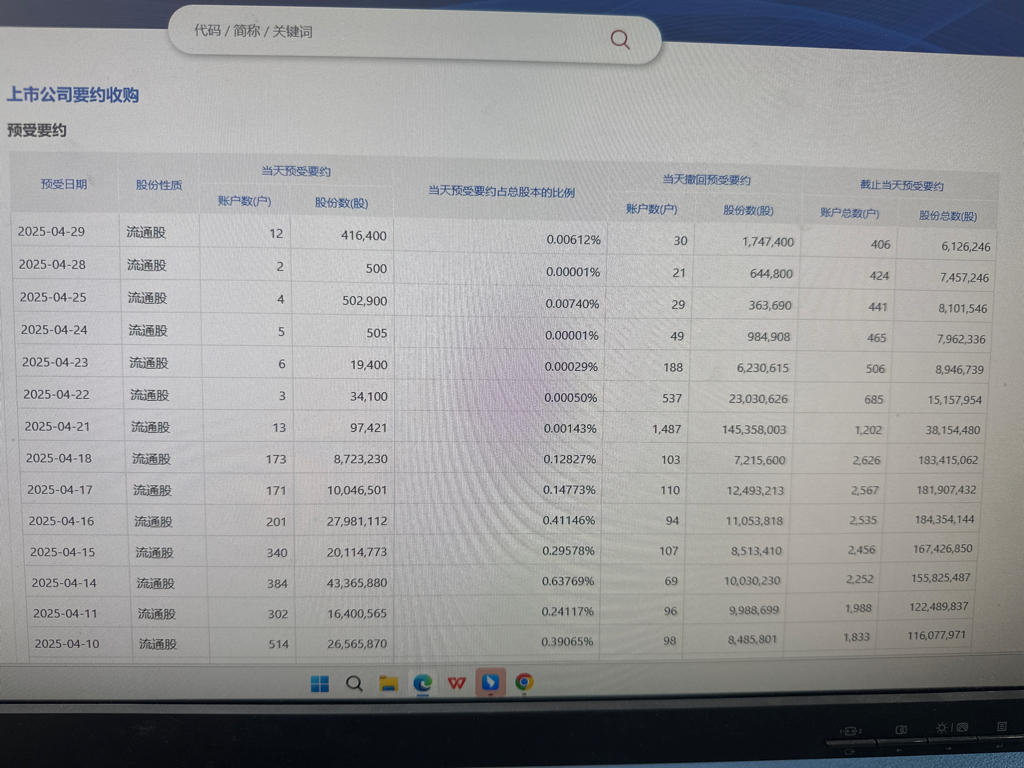Click the 当天撤回预受要约 group header

click(x=707, y=180)
